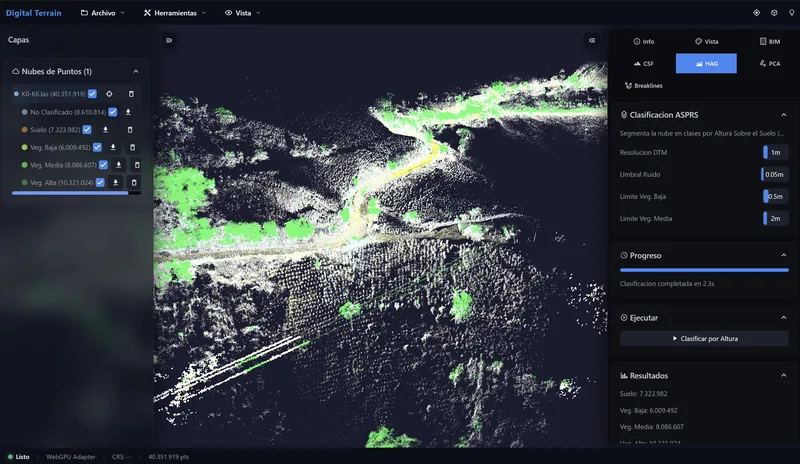Image resolution: width=800 pixels, height=464 pixels.
Task: Collapse the Resultados section
Action: click(784, 375)
